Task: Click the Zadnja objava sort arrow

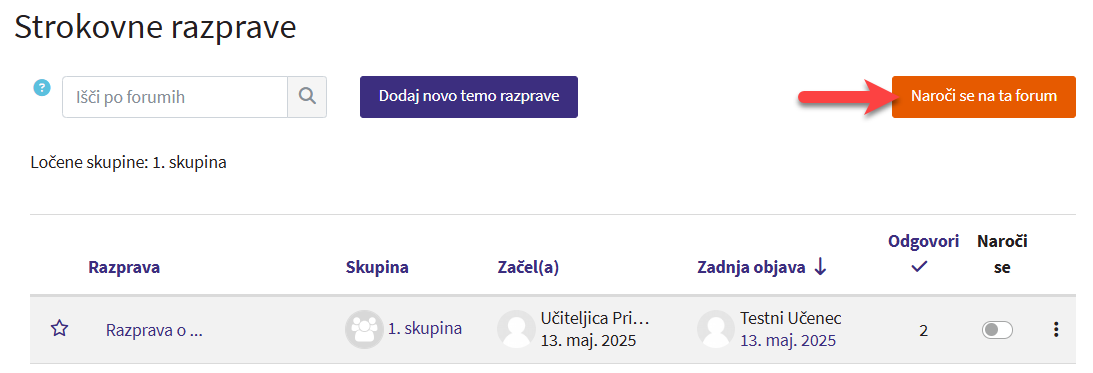Action: (x=820, y=267)
